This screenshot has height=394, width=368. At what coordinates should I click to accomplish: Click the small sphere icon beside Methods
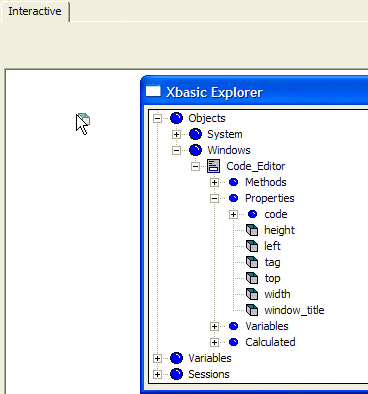(x=234, y=182)
